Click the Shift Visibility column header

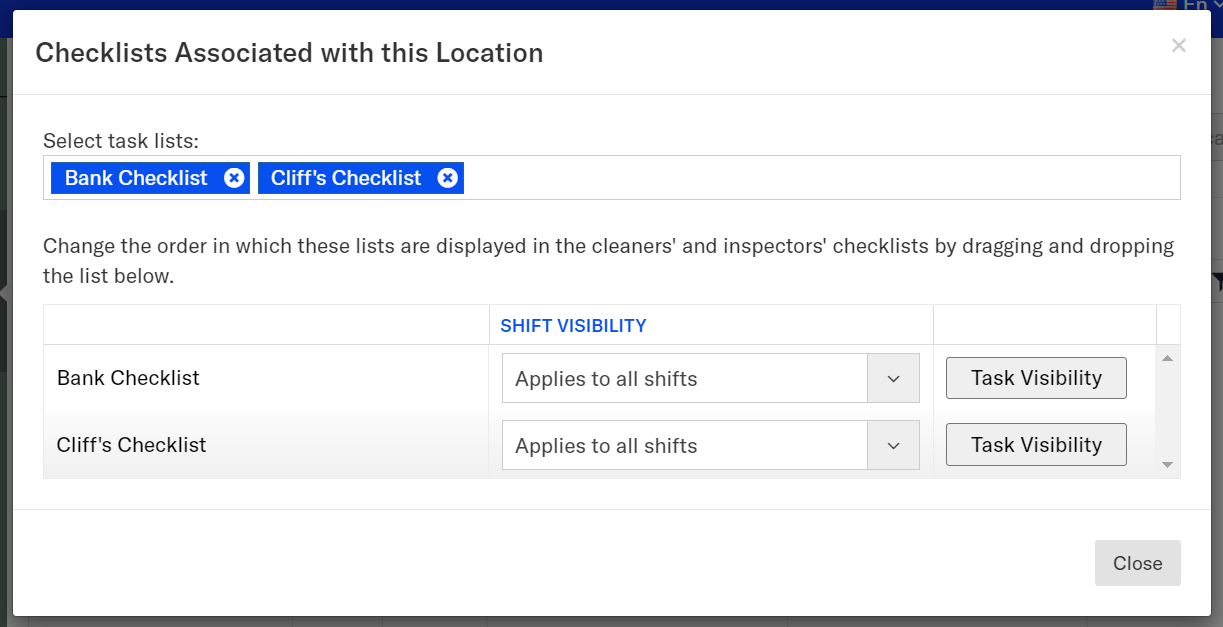click(573, 325)
